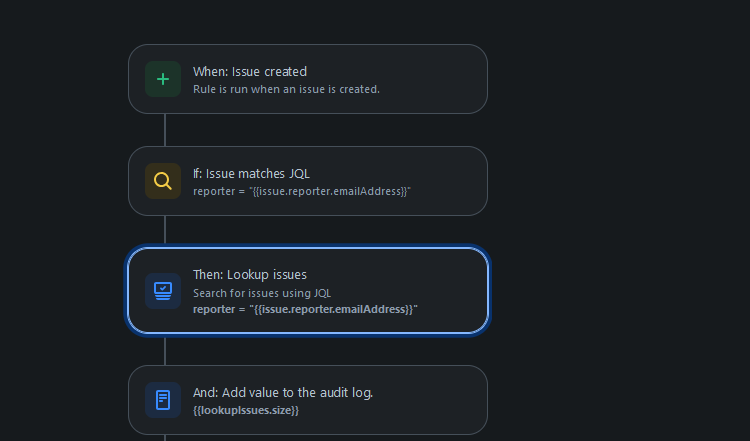Screen dimensions: 750x441
Task: Click the audit log document icon
Action: (x=163, y=400)
